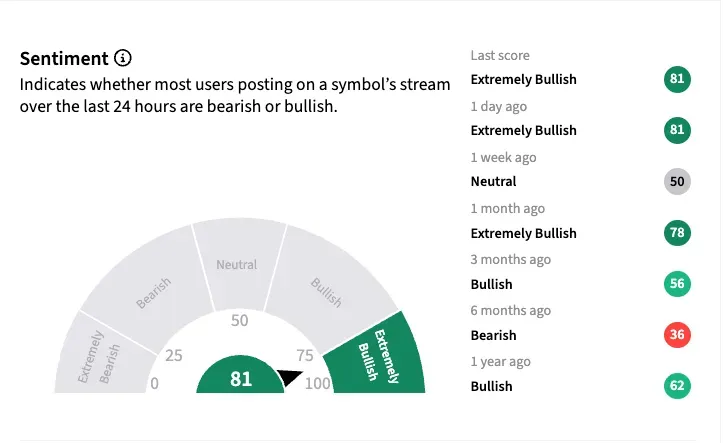
Task: Click the black gauge needle pointer
Action: click(x=289, y=379)
